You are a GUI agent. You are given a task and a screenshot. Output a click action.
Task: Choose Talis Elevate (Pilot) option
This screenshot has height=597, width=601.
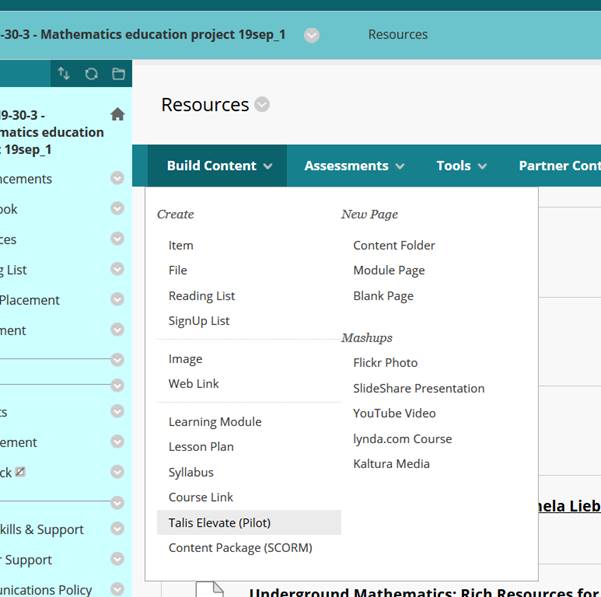point(249,523)
